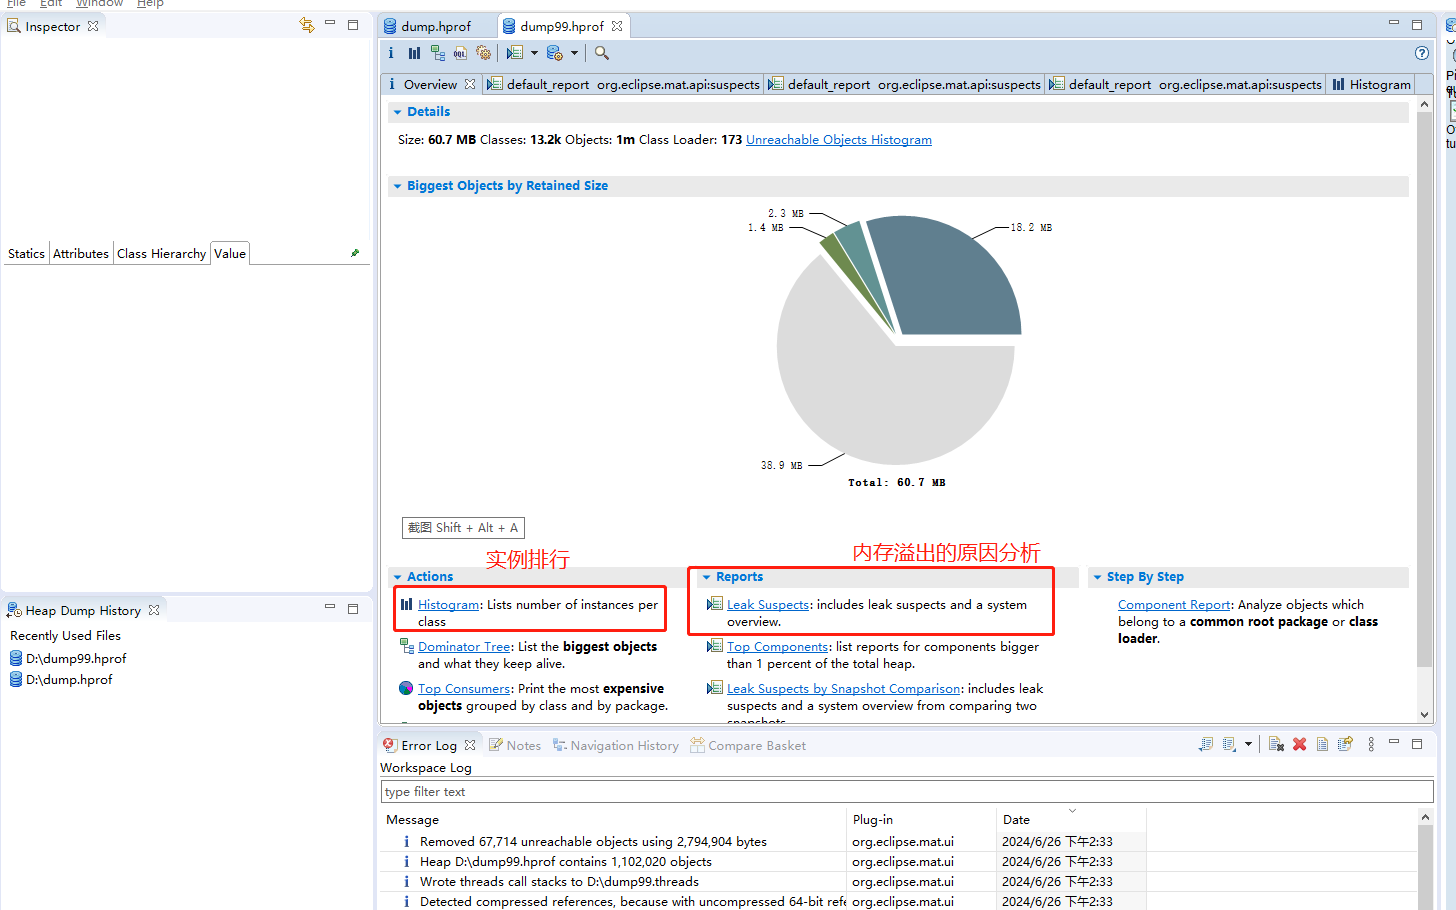The width and height of the screenshot is (1456, 910).
Task: Click the red X delete log icon
Action: (x=1299, y=744)
